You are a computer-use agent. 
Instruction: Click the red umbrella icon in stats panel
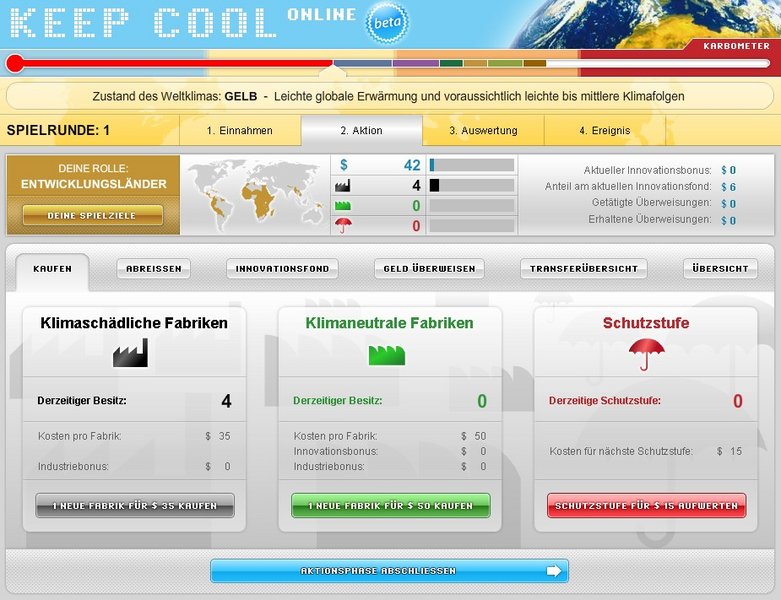343,226
